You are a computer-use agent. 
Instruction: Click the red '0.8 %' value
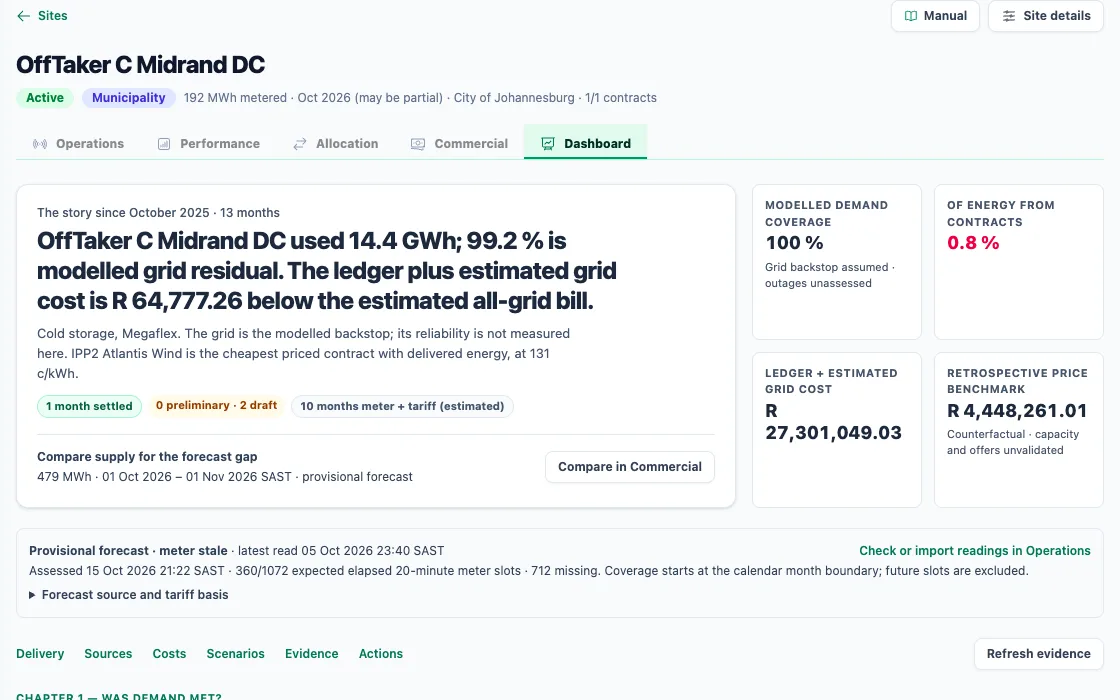[973, 243]
